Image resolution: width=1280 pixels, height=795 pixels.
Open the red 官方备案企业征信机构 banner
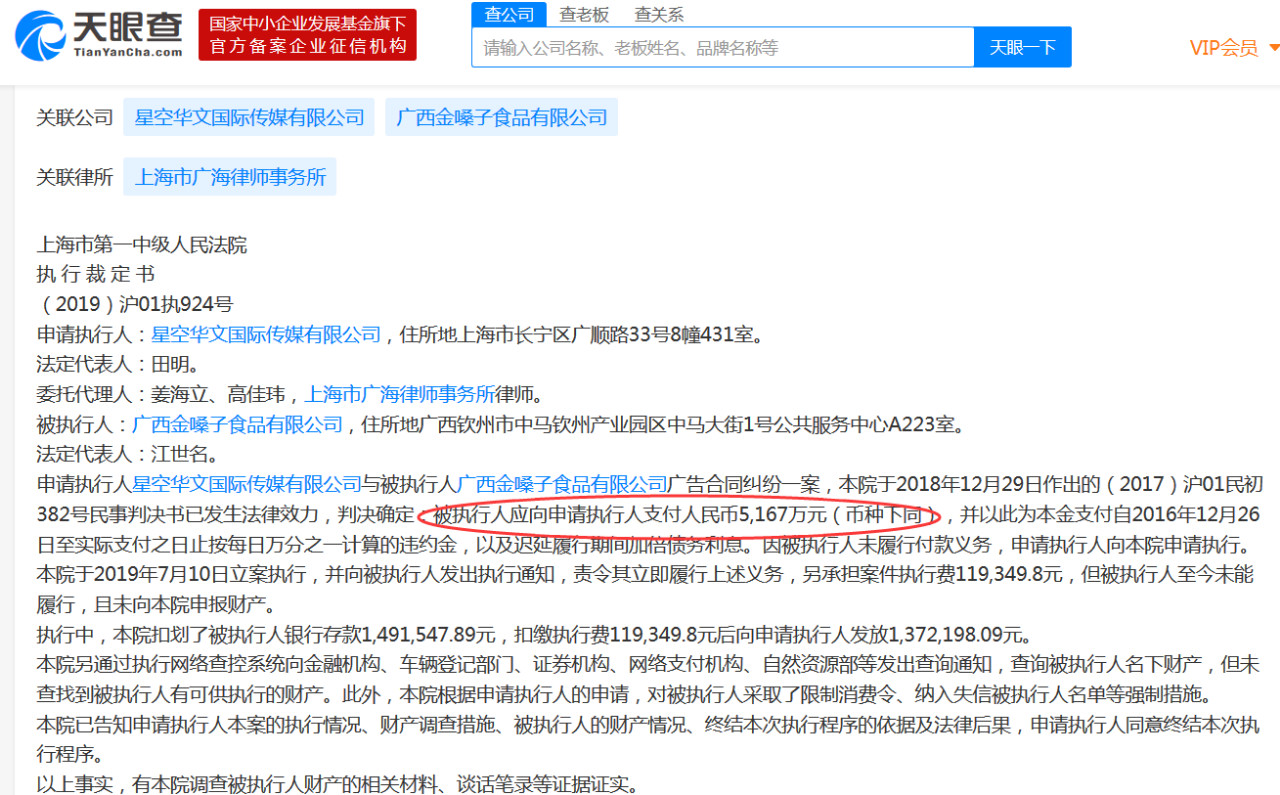[x=308, y=35]
